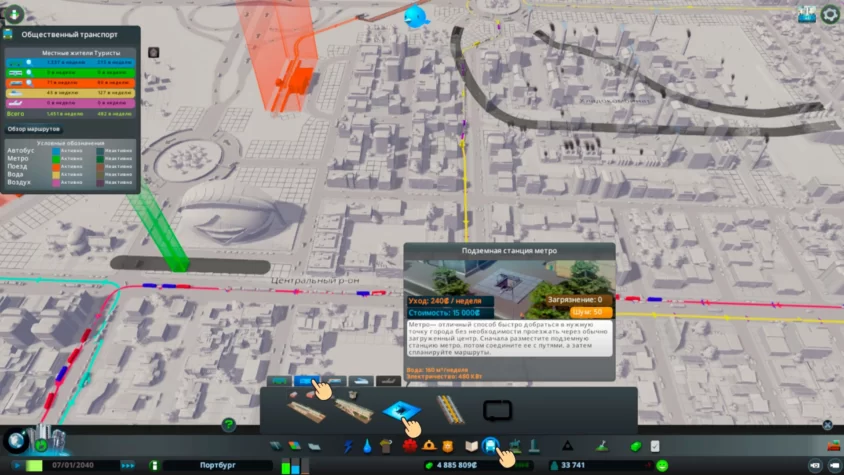
Task: Open the Districts tool icon
Action: (314, 446)
